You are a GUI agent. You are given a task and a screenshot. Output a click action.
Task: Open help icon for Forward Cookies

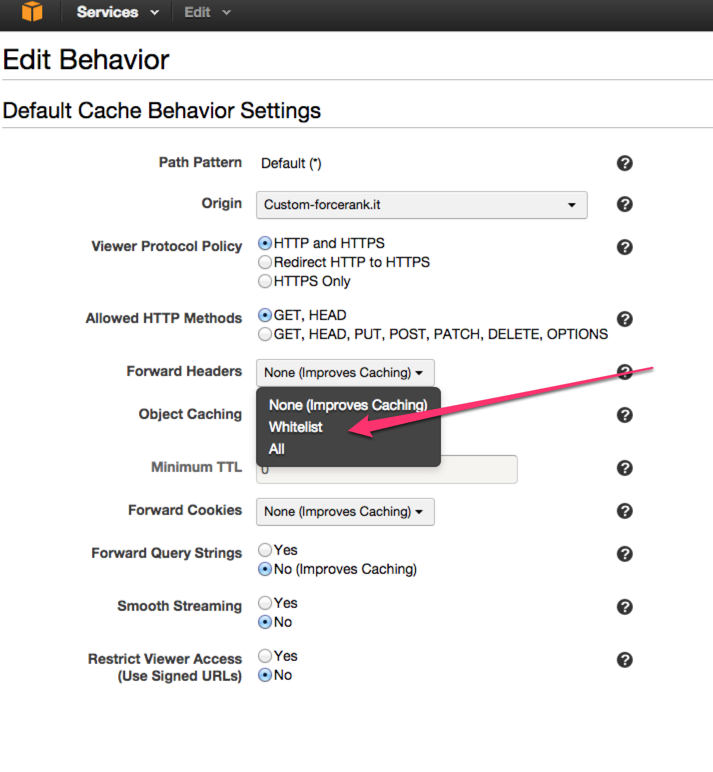point(624,511)
